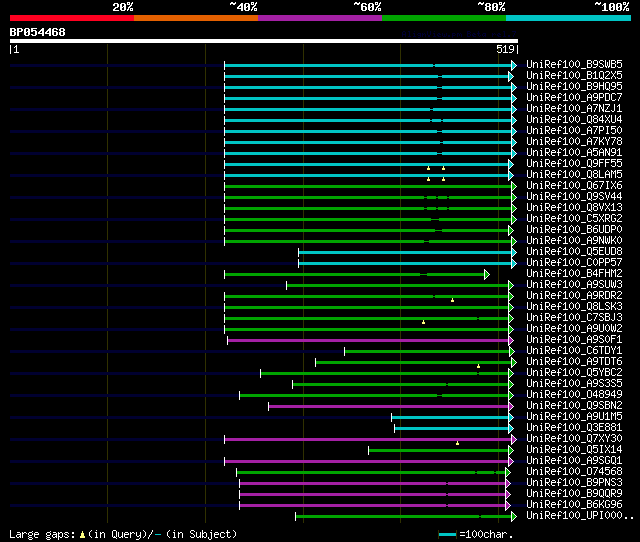Select UniRef100_C5XRG2 text label

tap(574, 219)
